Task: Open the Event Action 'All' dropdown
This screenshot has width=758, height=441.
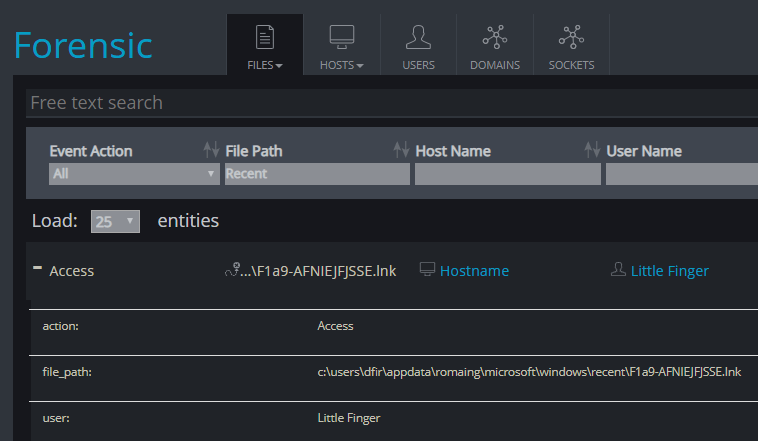Action: (x=134, y=174)
